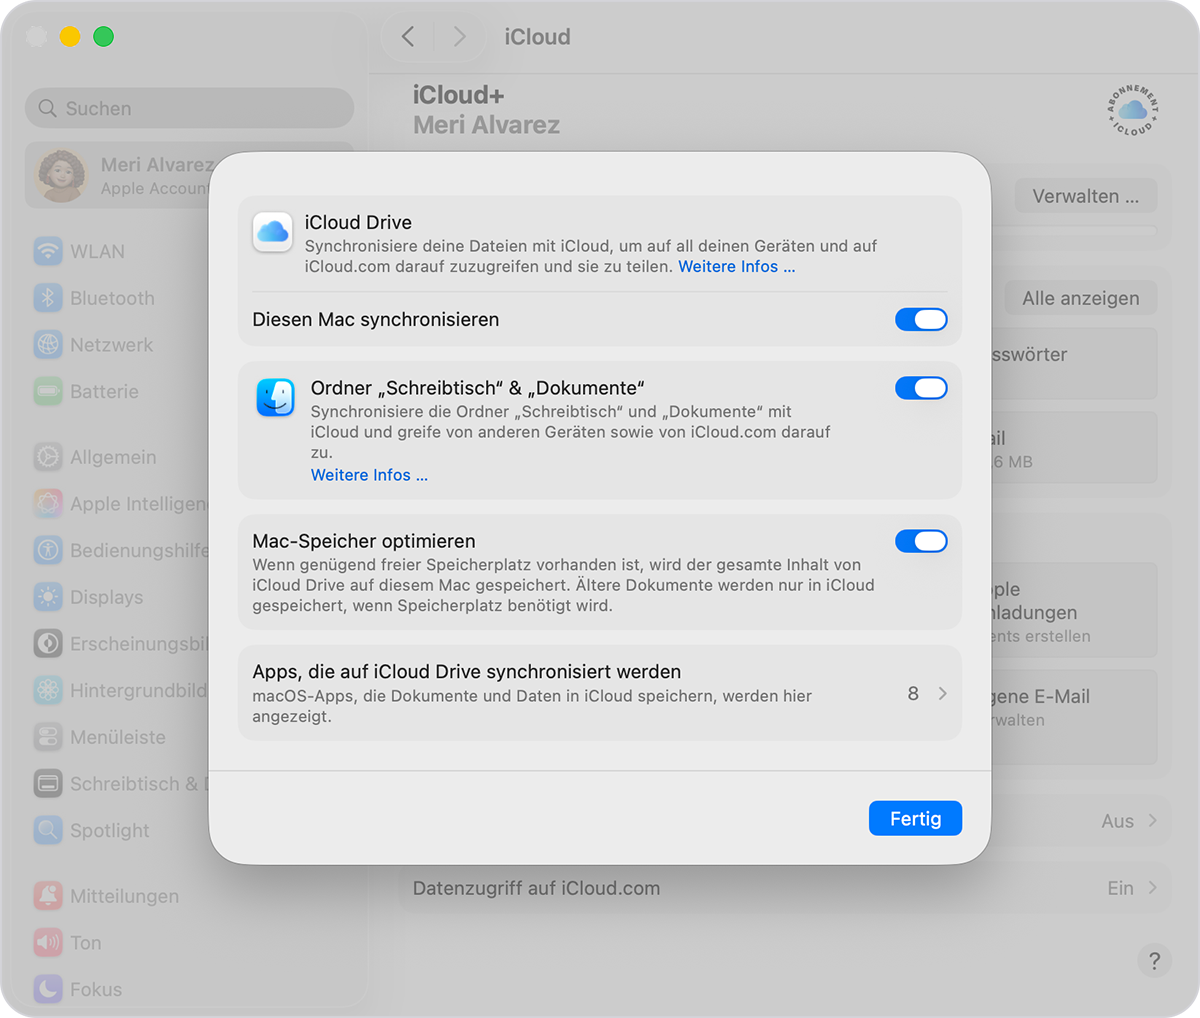Image resolution: width=1200 pixels, height=1018 pixels.
Task: Click the iCloud Drive cloud icon
Action: tap(273, 232)
